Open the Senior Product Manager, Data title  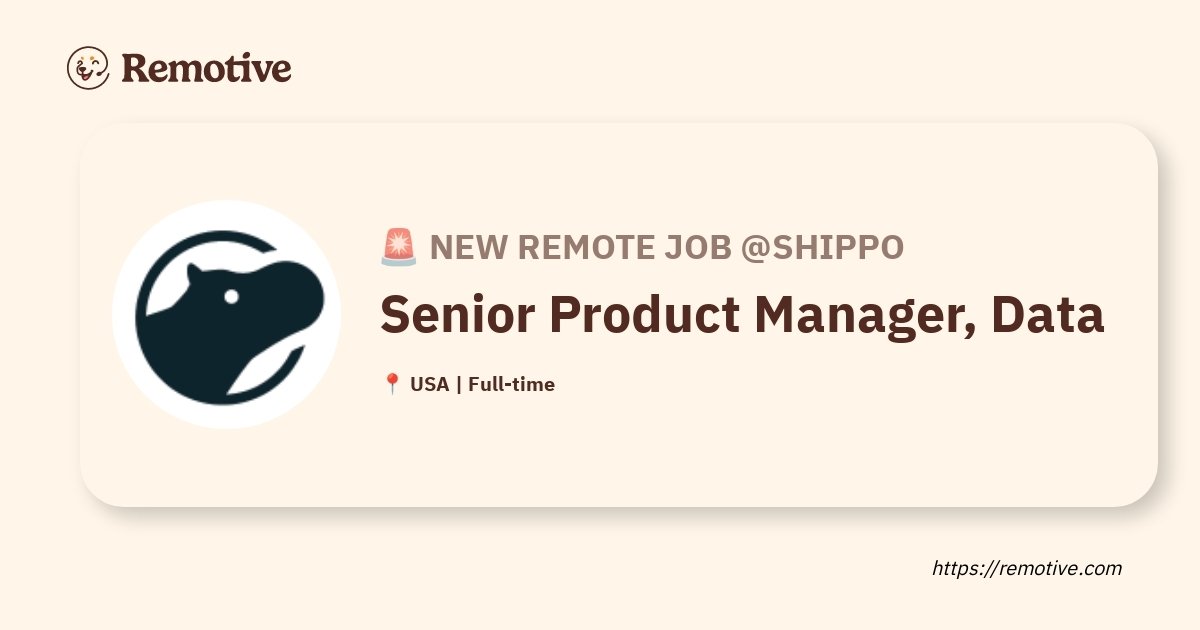point(742,316)
